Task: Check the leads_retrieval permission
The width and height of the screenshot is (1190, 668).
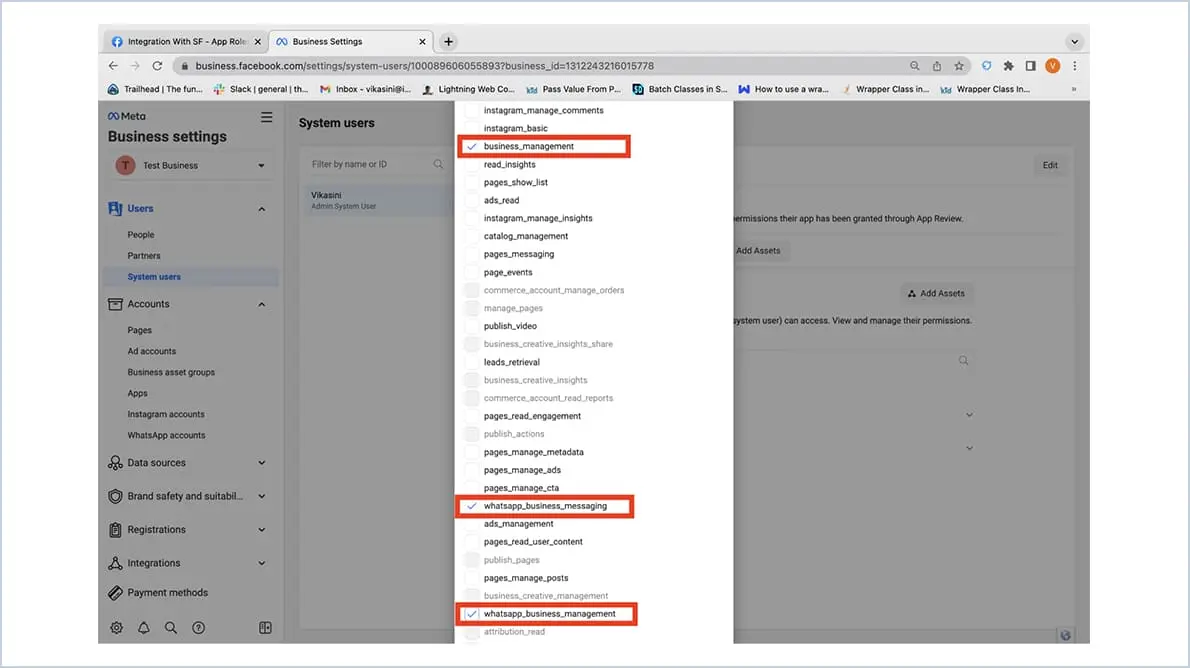Action: (472, 362)
